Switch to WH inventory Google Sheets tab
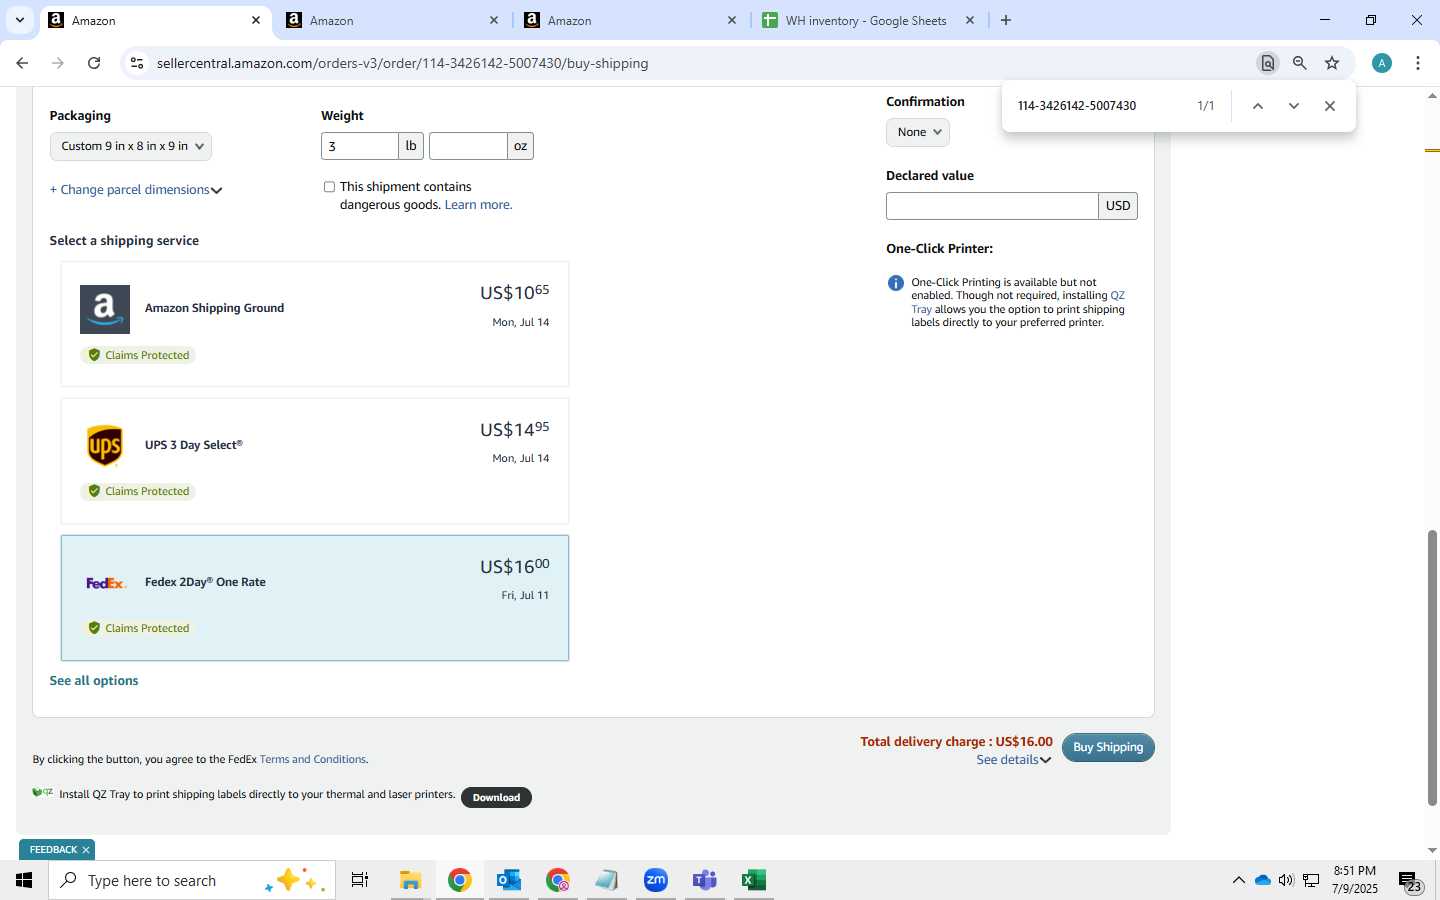 pos(869,20)
